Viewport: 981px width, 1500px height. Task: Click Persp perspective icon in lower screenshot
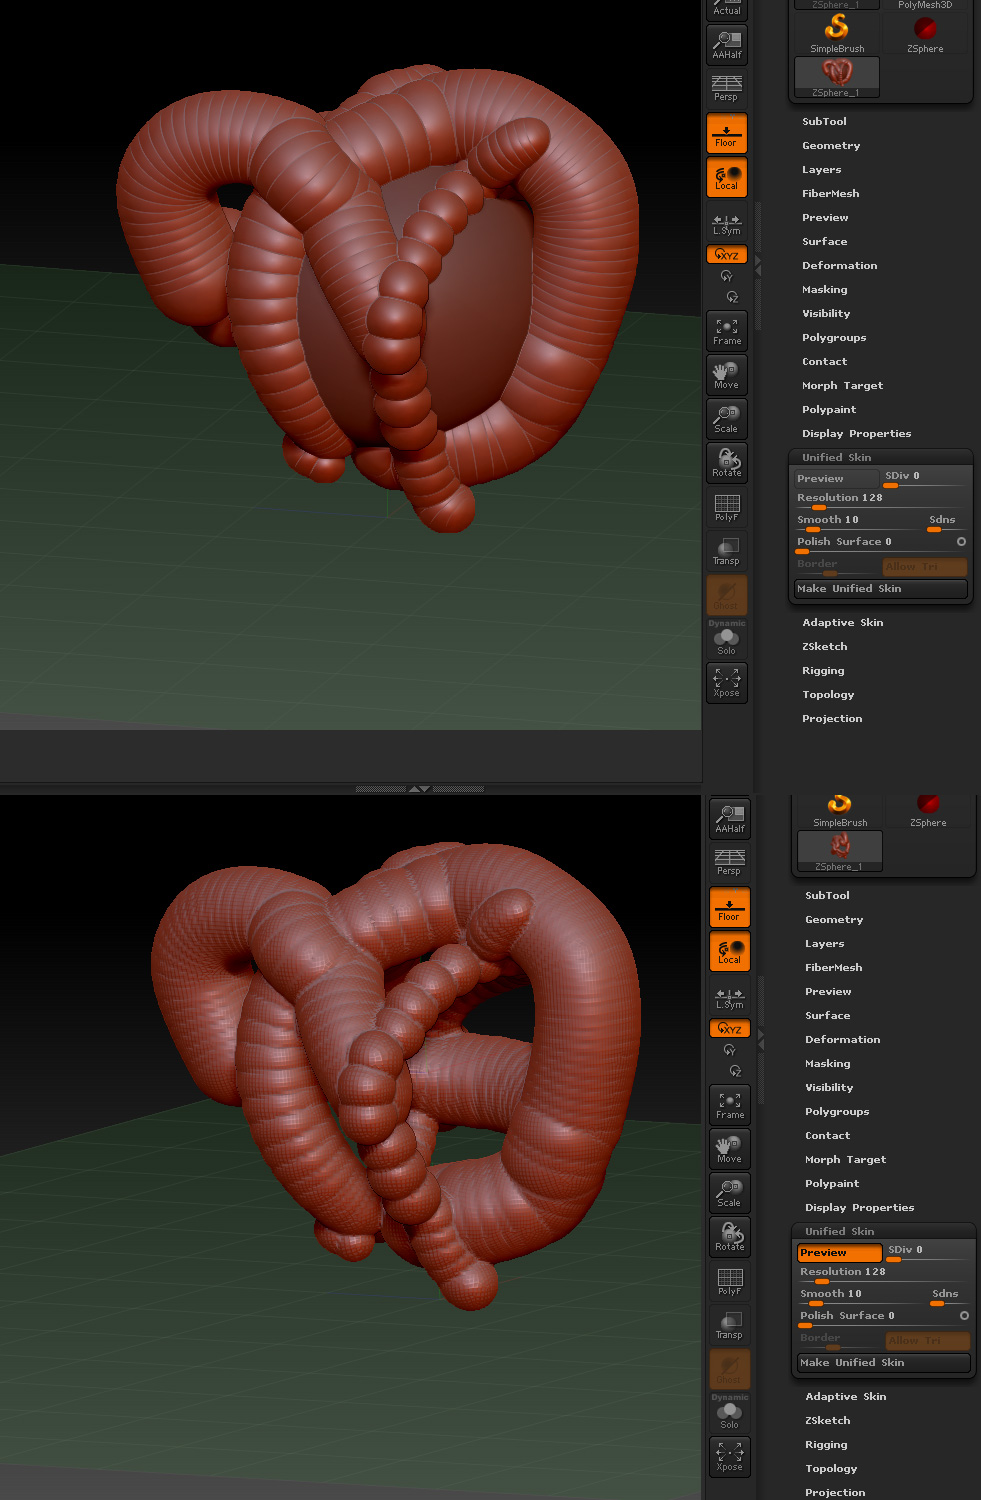(x=730, y=861)
